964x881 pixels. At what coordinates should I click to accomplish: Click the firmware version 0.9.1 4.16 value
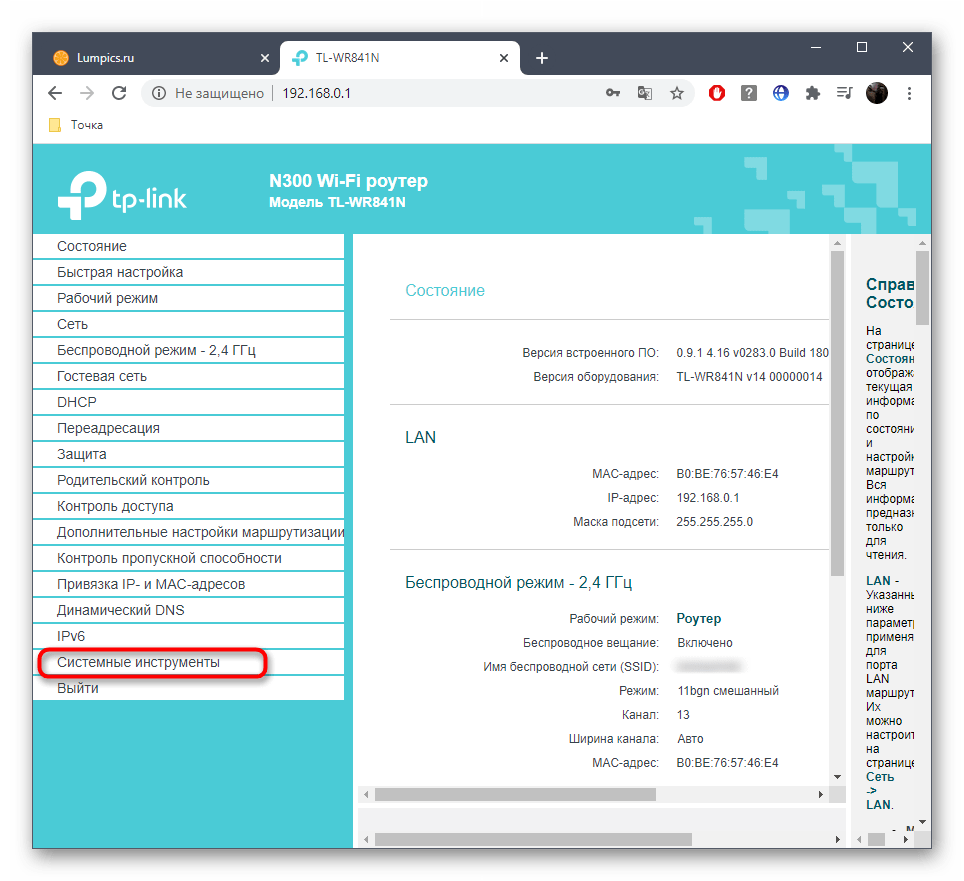752,353
